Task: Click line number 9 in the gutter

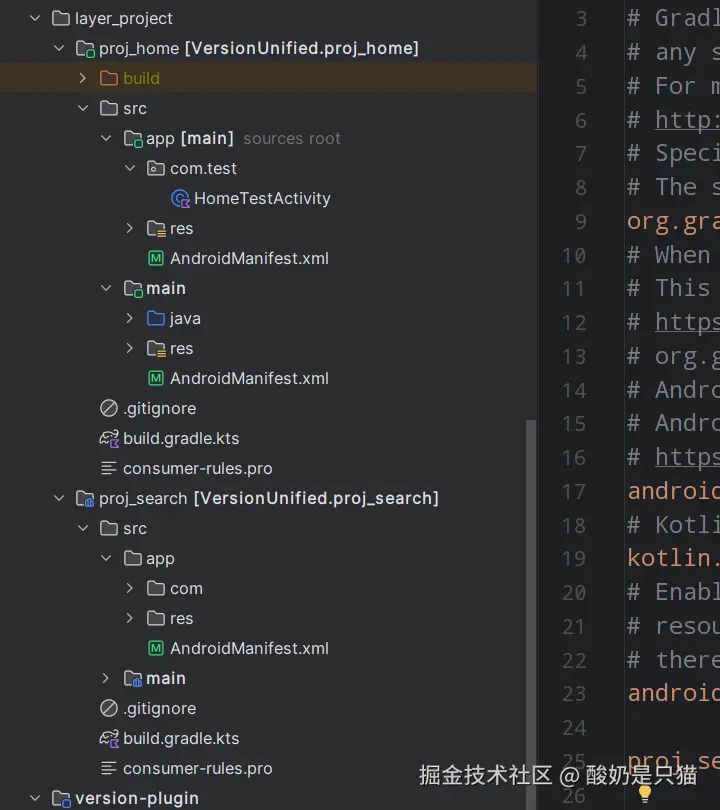Action: [x=581, y=222]
